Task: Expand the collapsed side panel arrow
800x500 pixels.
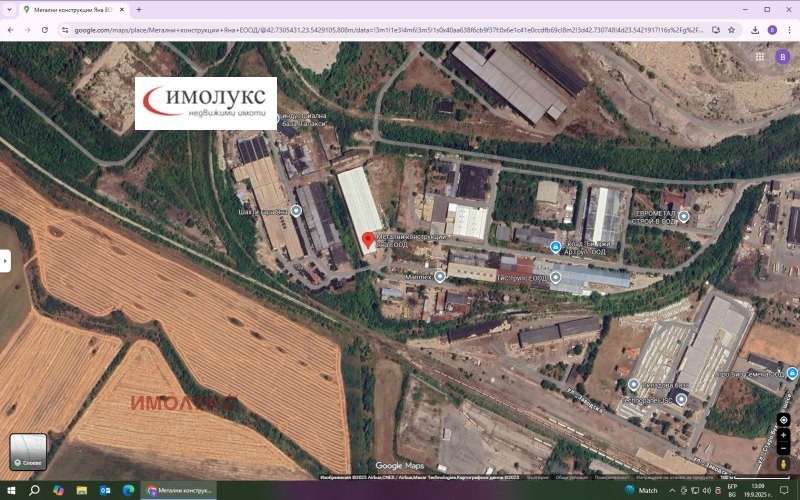Action: 5,261
